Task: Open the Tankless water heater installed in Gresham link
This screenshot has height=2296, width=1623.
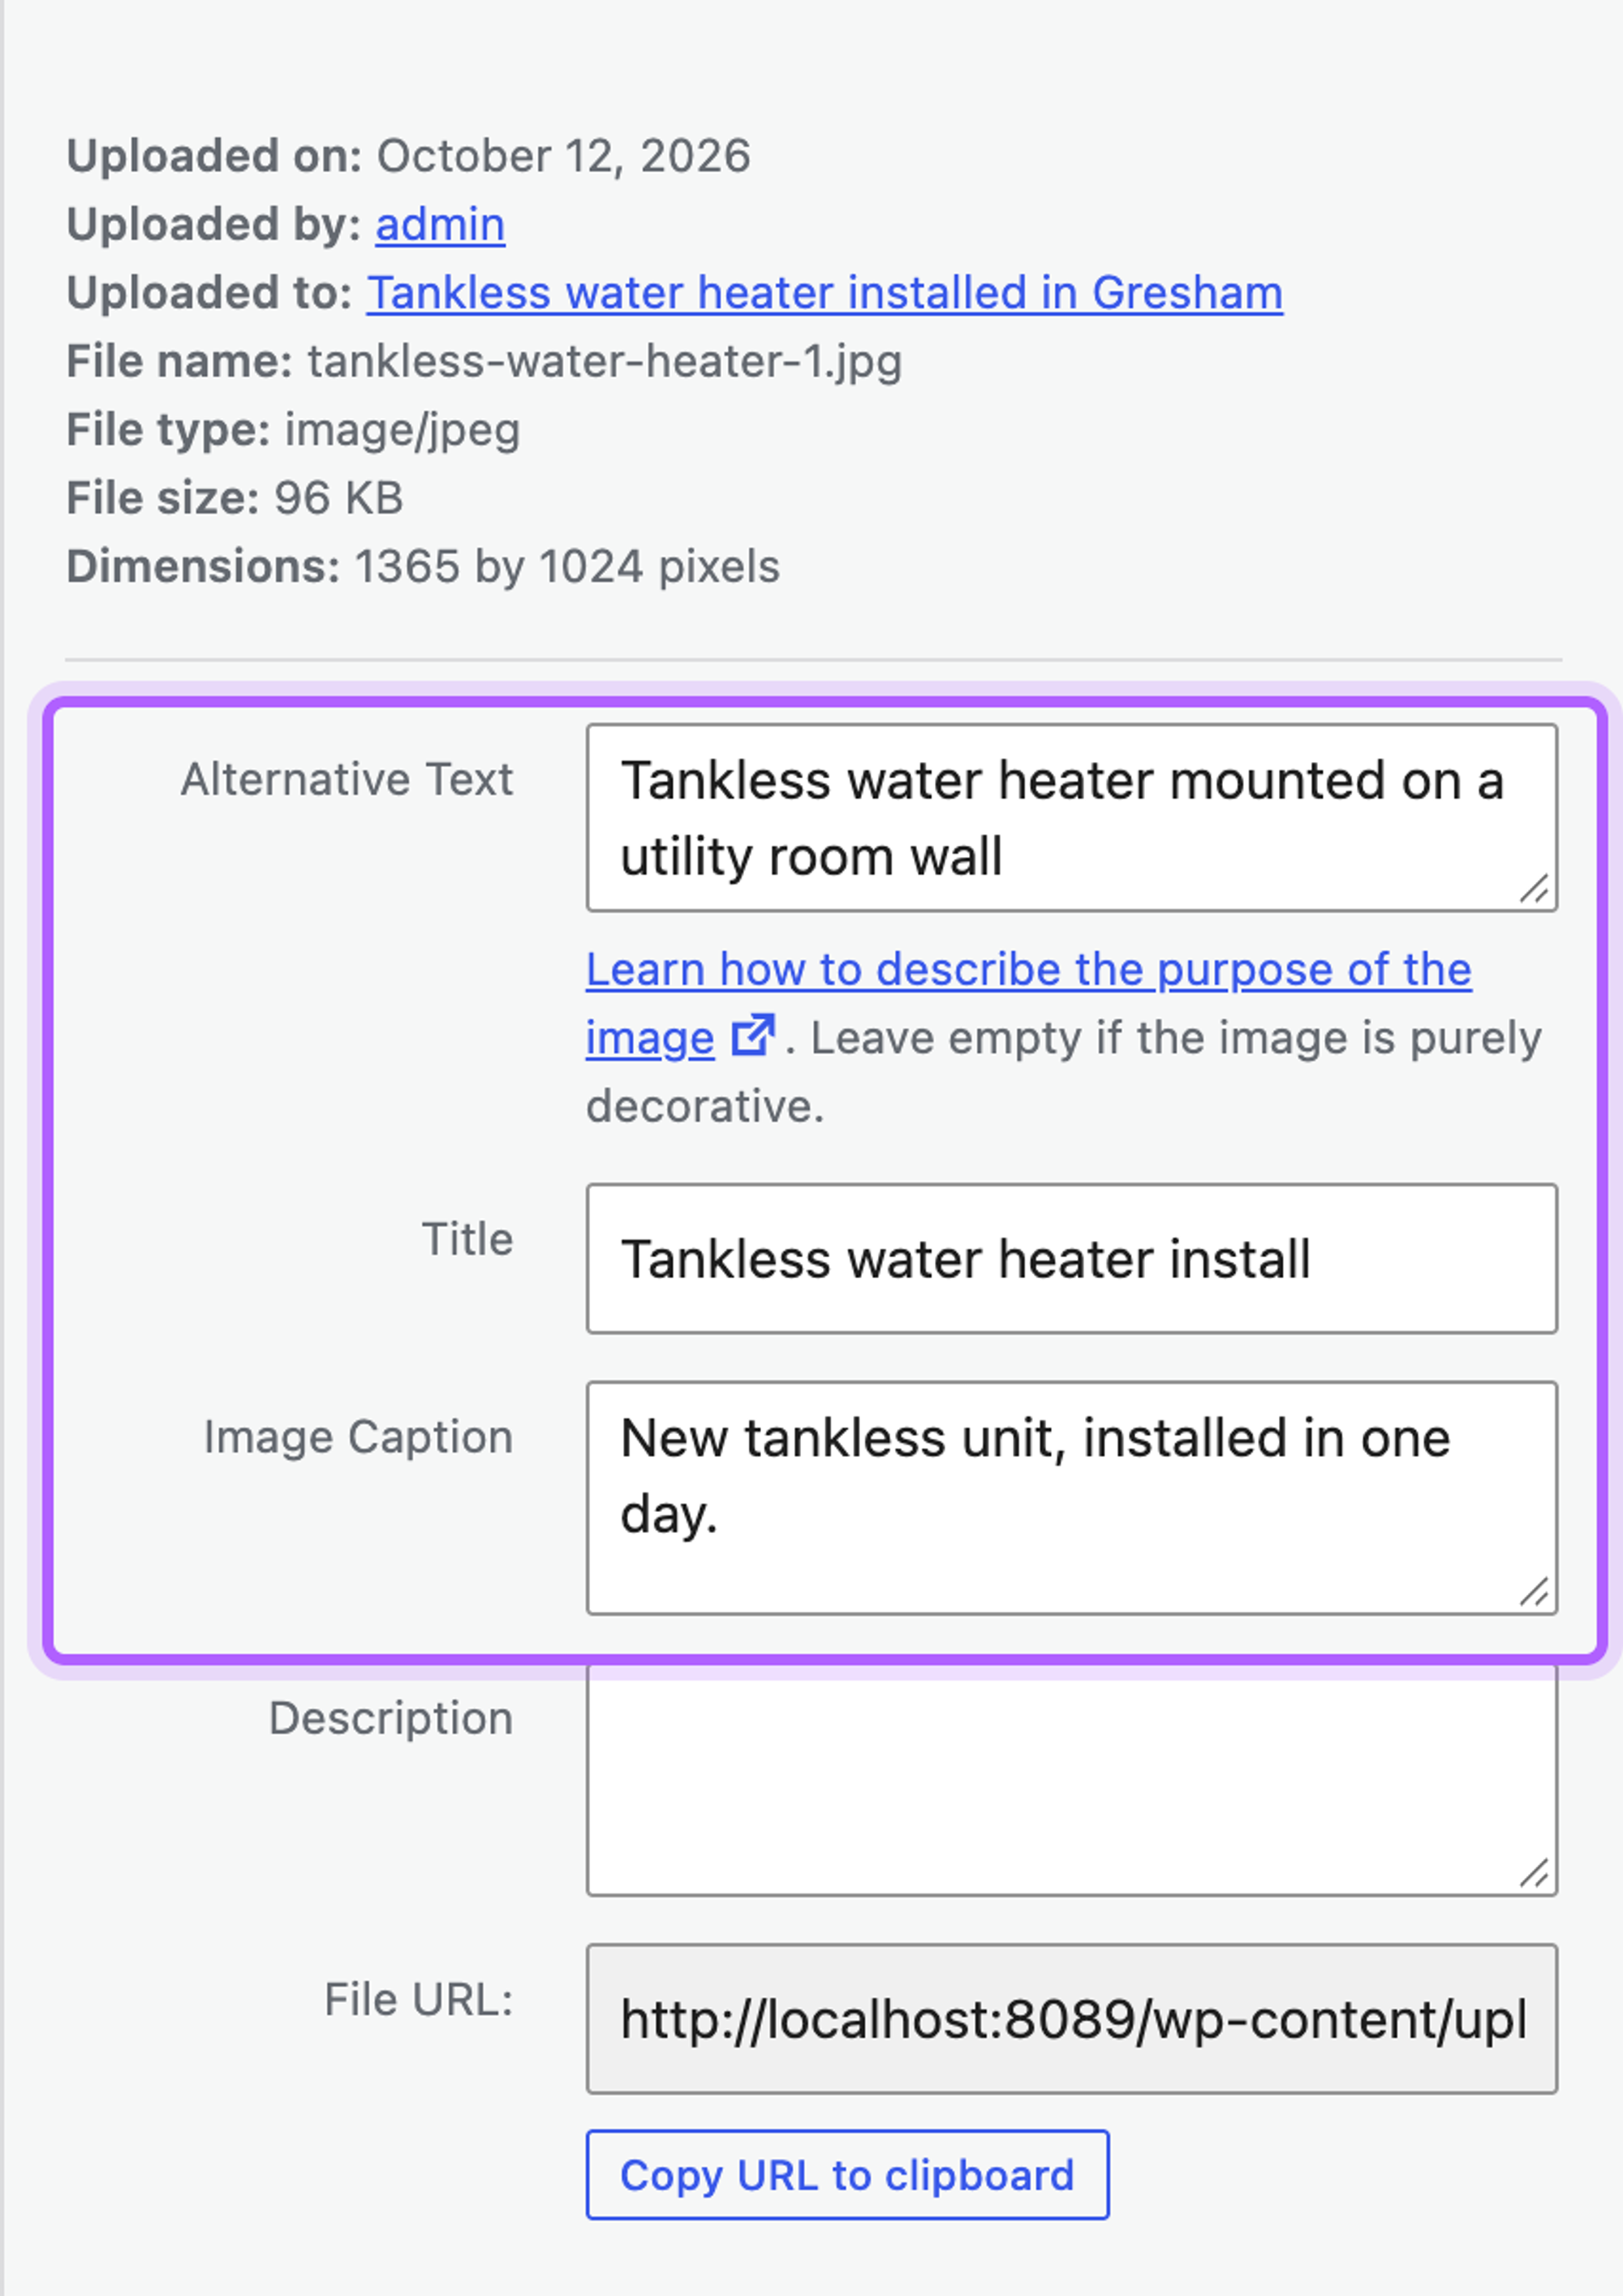Action: click(825, 293)
